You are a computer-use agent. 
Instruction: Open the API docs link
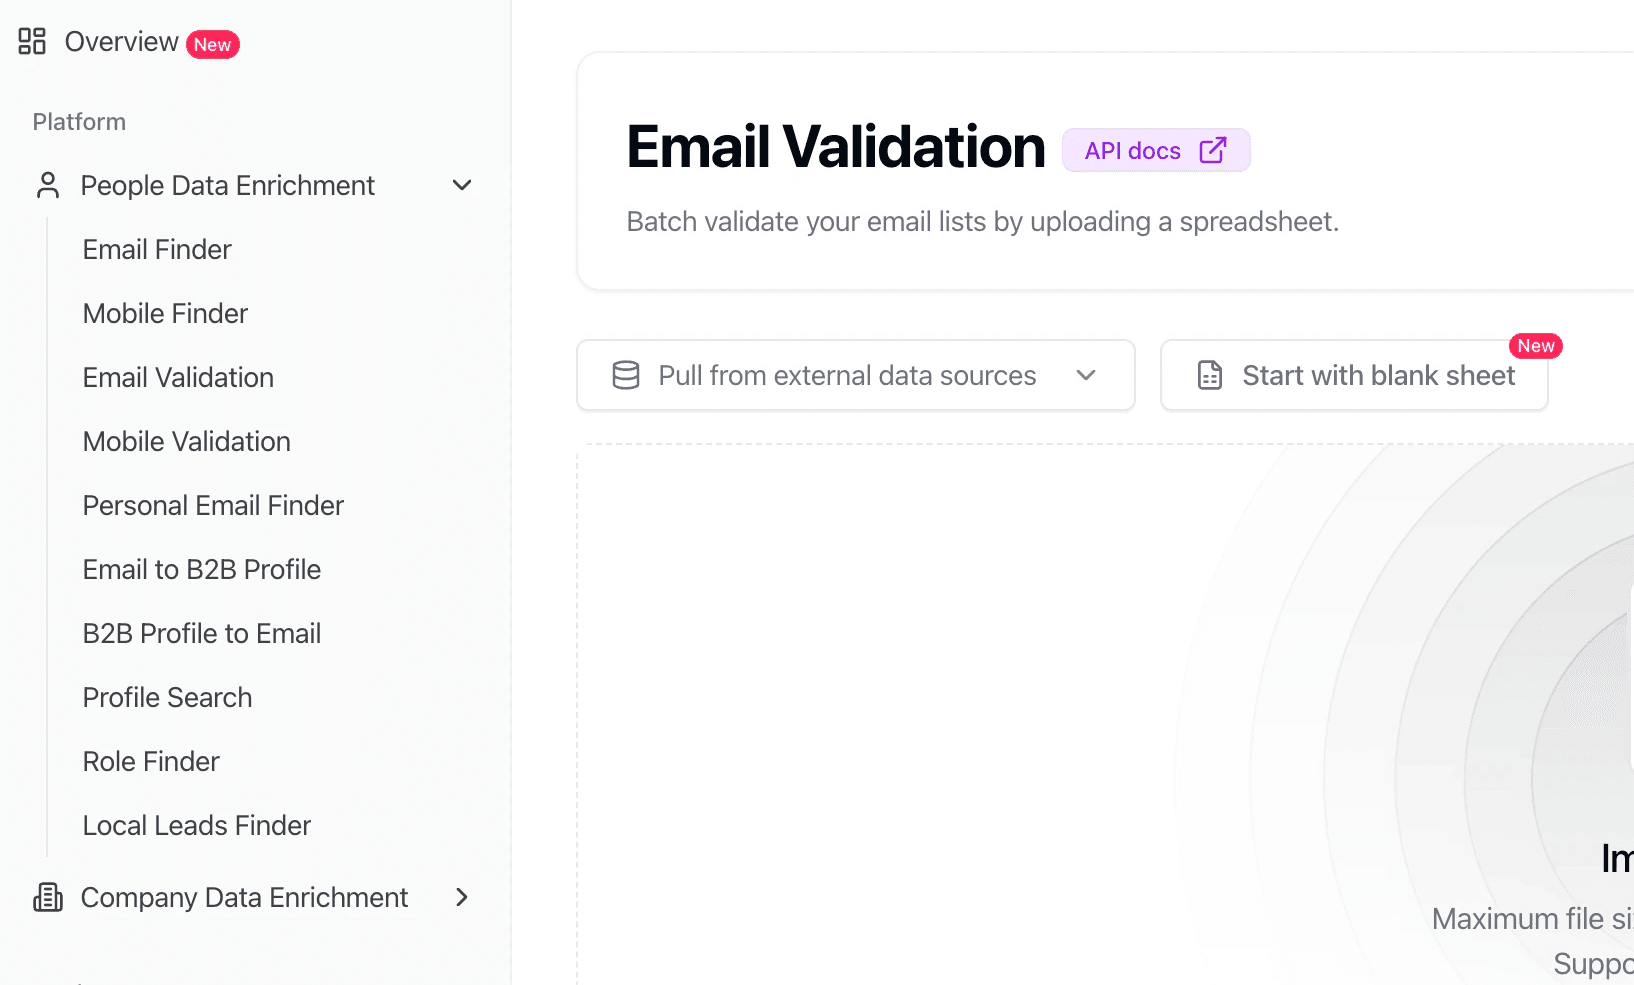(1133, 150)
